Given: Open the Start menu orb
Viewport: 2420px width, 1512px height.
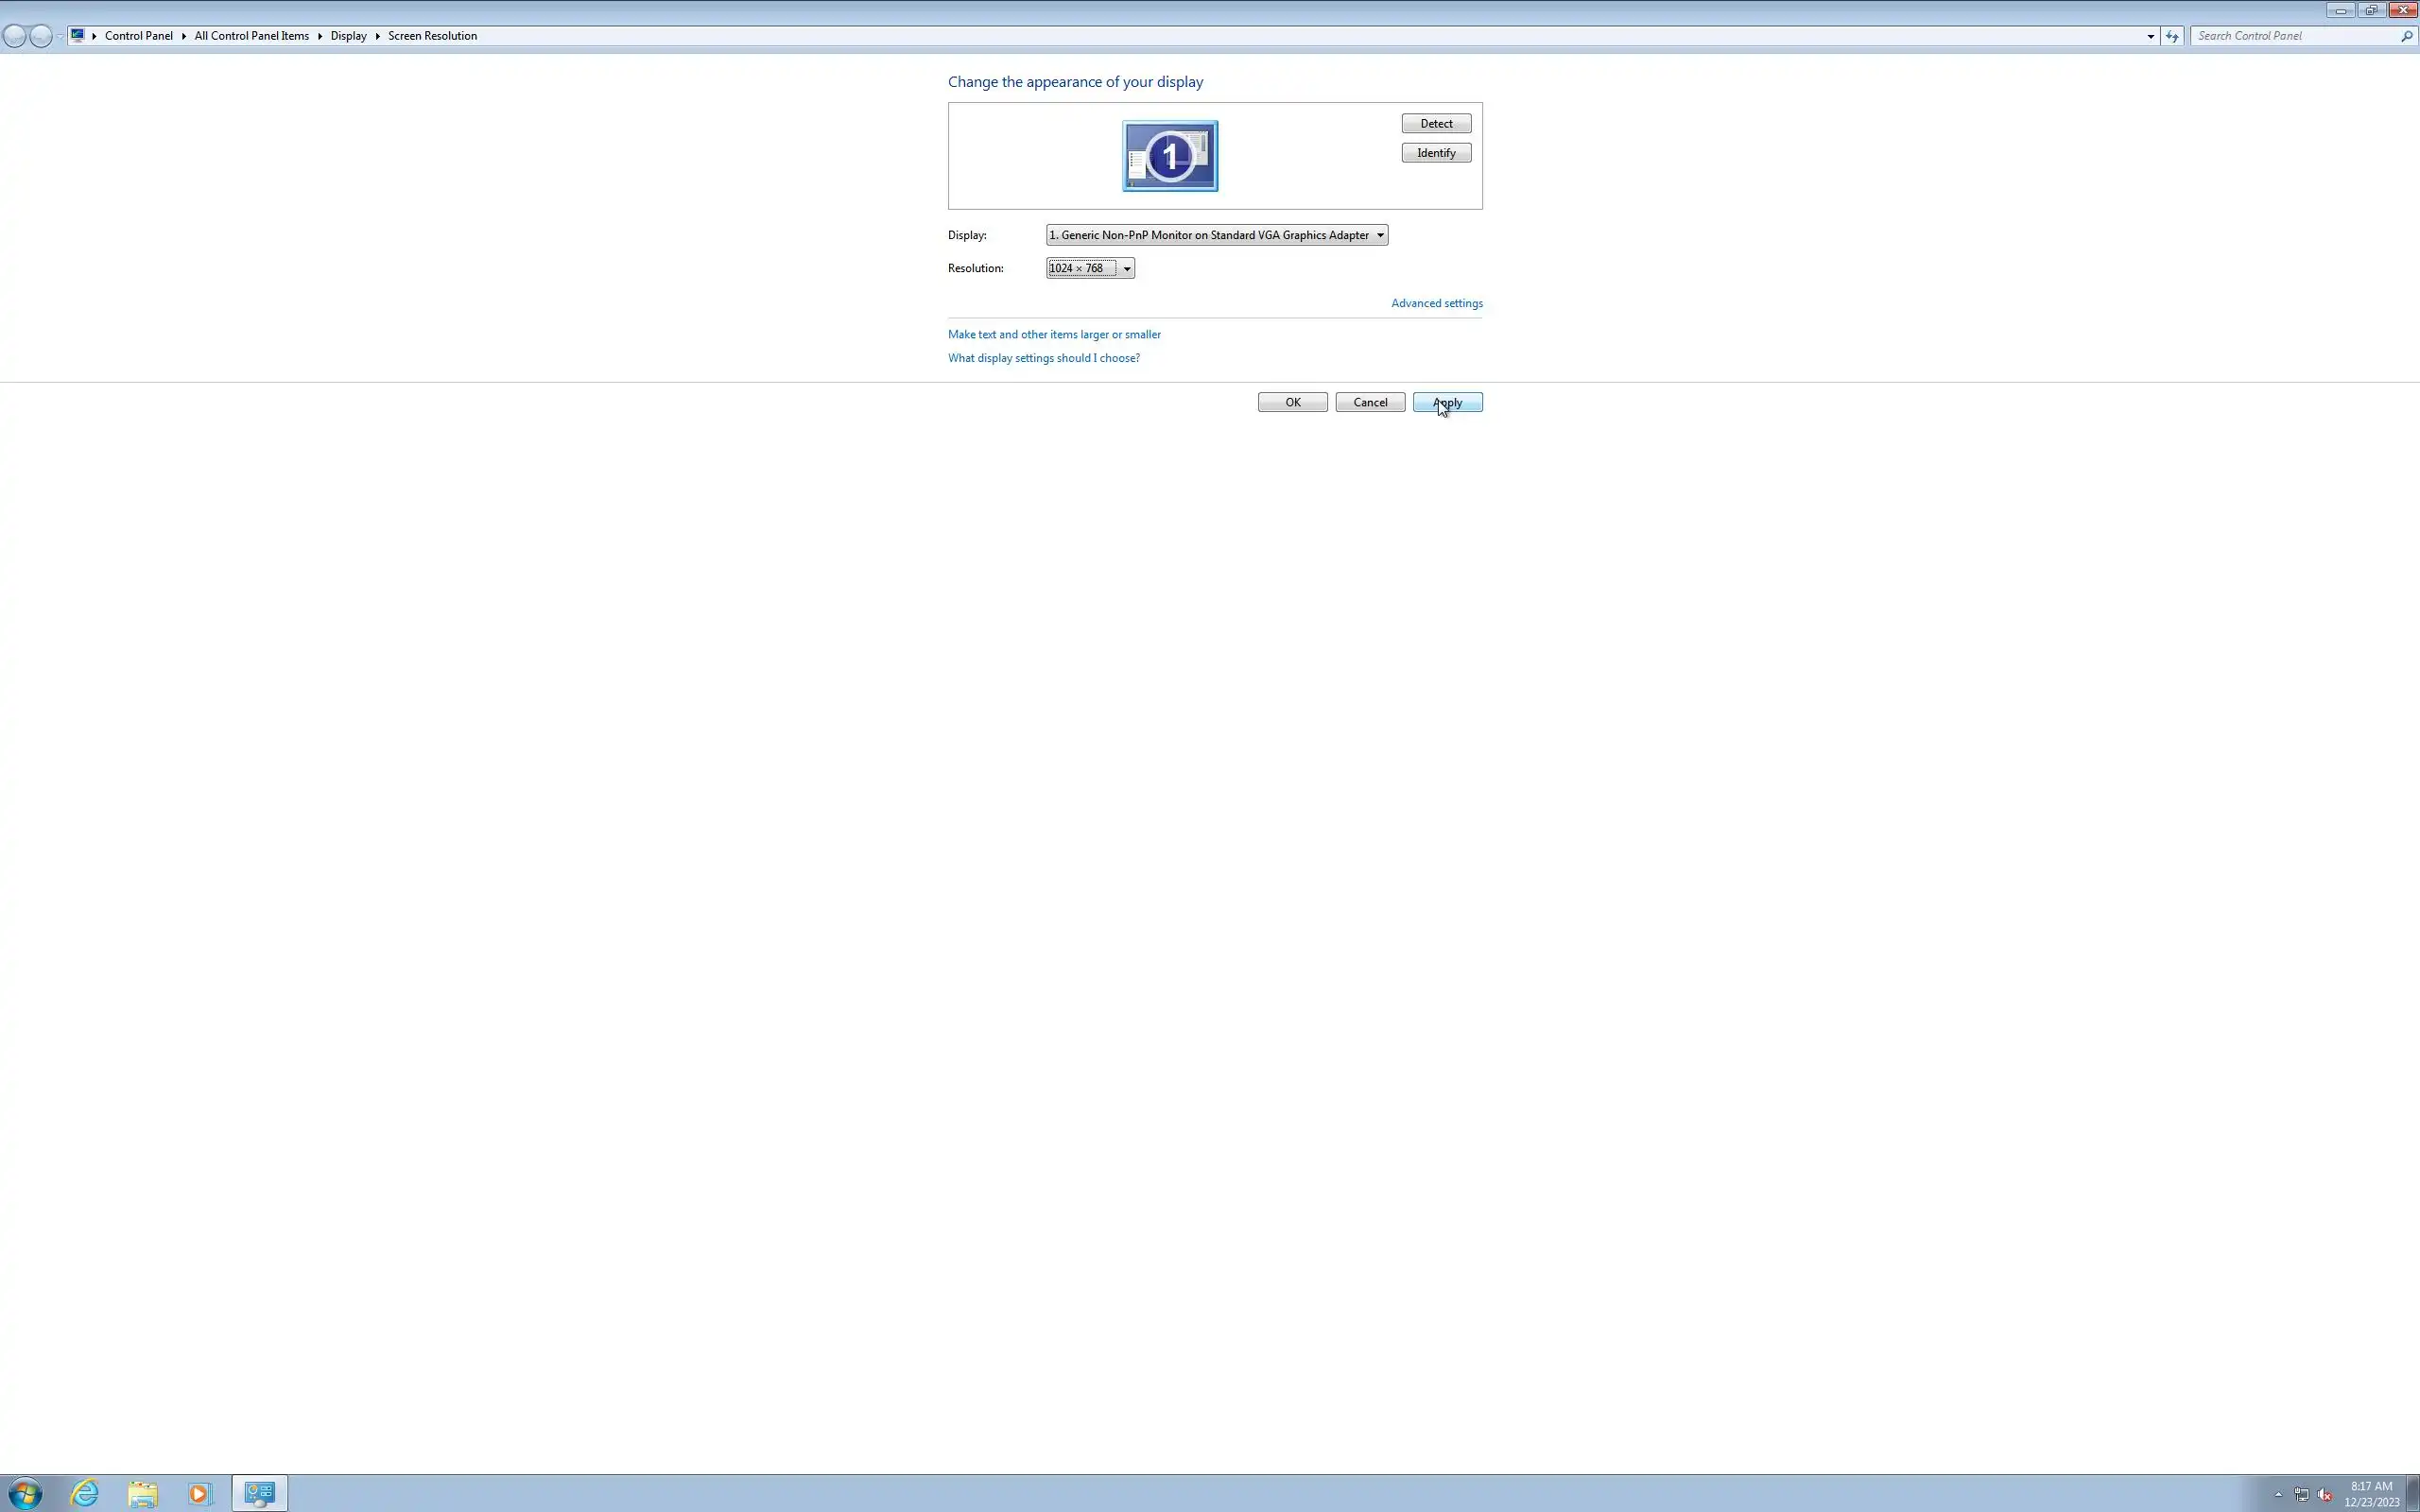Looking at the screenshot, I should 25,1494.
